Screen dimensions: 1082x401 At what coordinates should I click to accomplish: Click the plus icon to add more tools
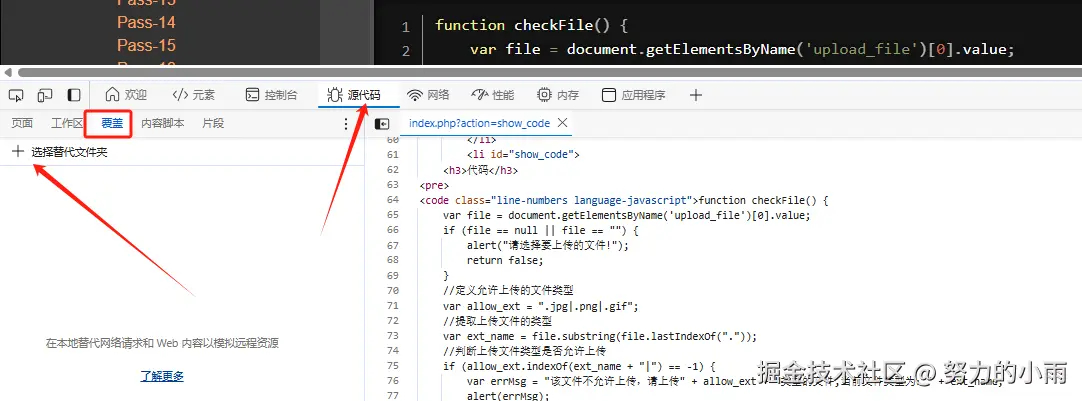point(696,95)
